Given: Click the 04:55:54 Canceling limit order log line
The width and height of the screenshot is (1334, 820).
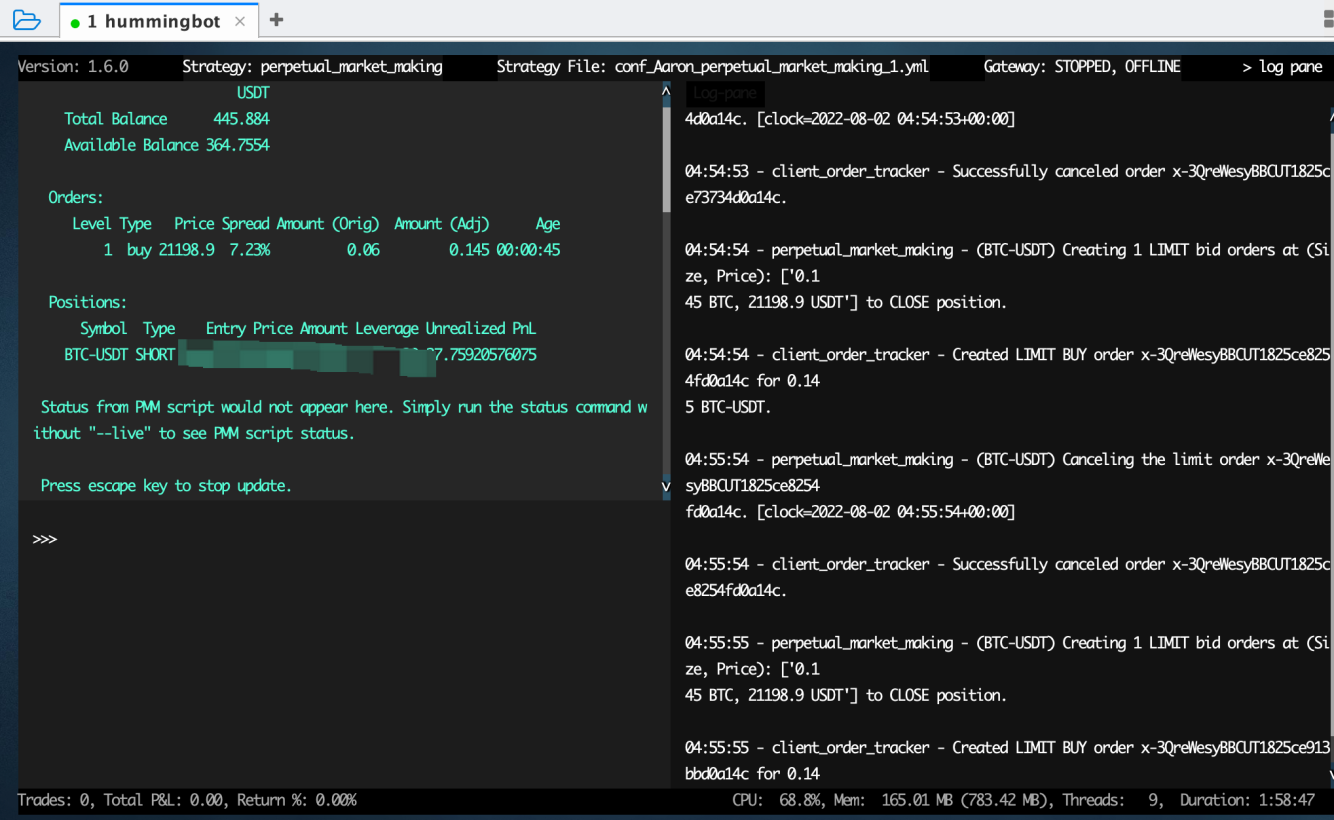Looking at the screenshot, I should [x=1008, y=486].
